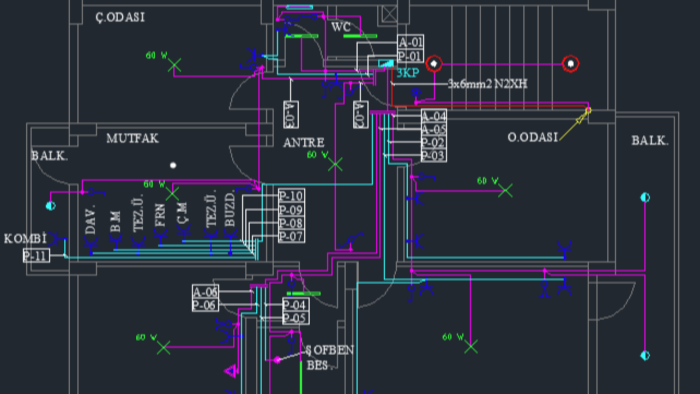Select the P-08 circuit tag

tap(292, 223)
